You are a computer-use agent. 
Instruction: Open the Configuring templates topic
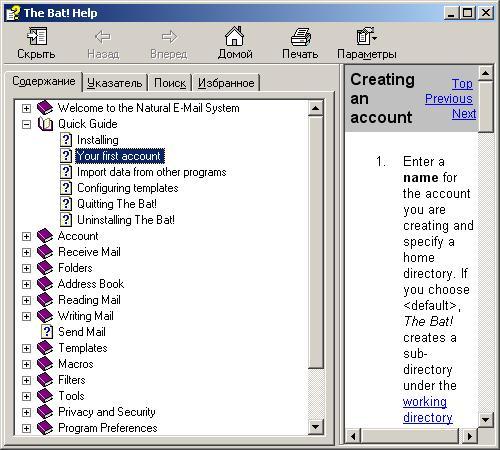pyautogui.click(x=128, y=188)
